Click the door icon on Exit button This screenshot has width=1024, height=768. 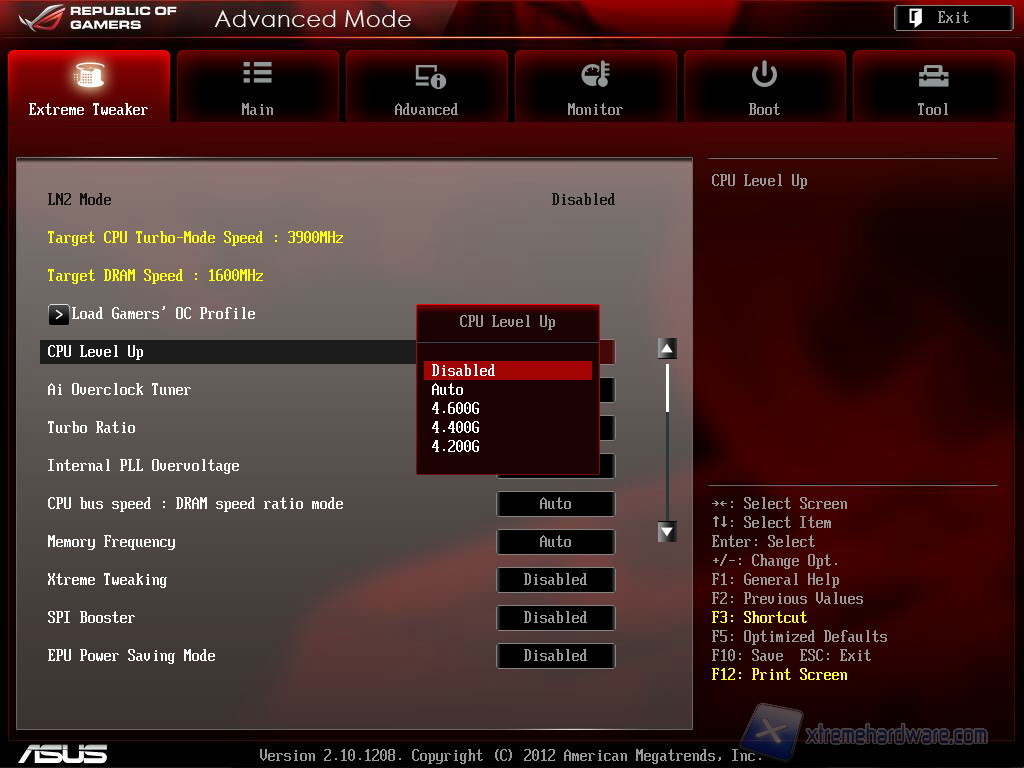pyautogui.click(x=915, y=18)
